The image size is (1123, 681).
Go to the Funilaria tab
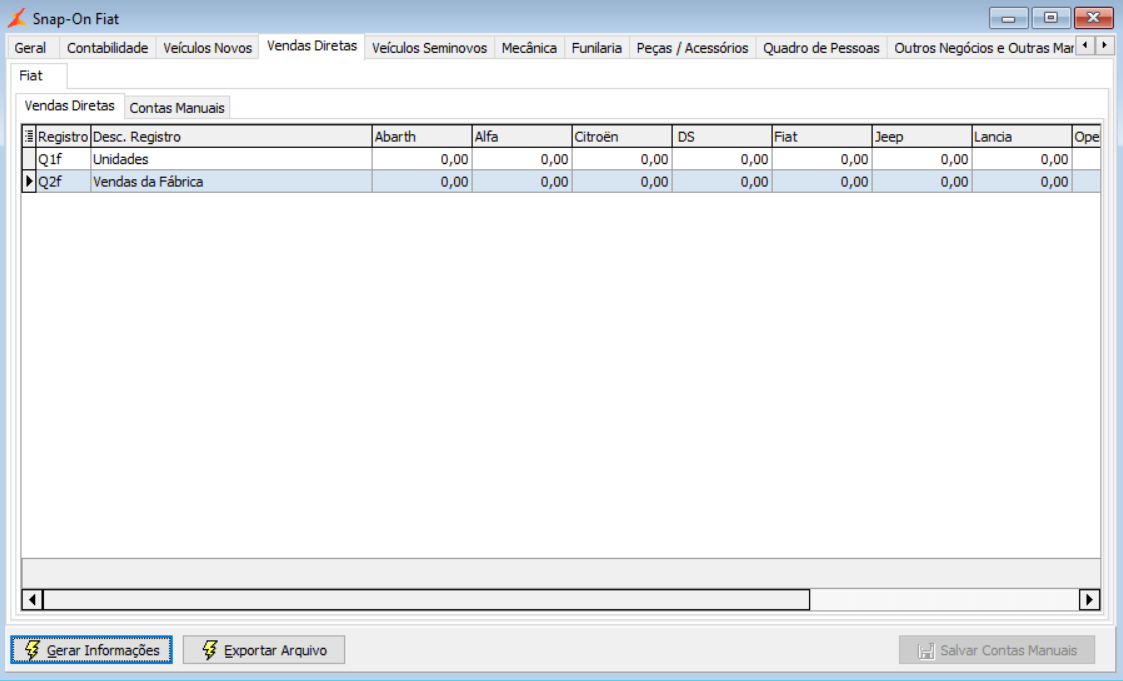click(x=597, y=48)
